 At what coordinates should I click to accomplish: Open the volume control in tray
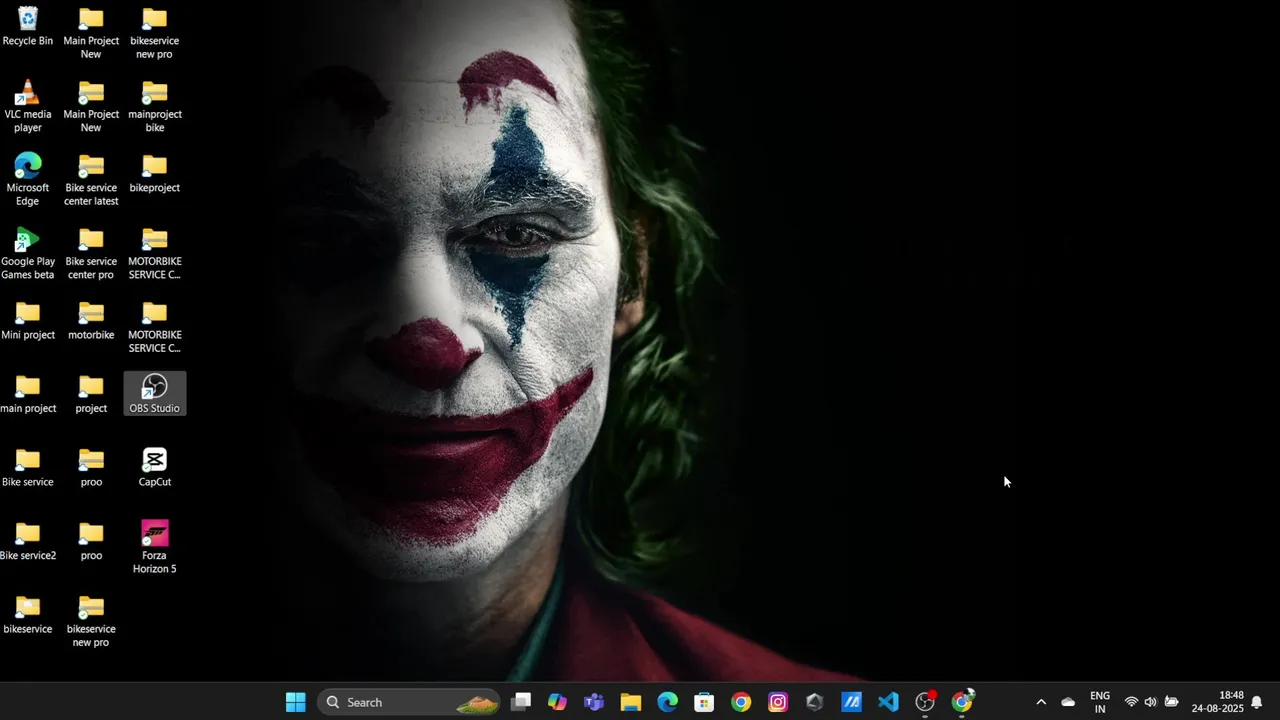(x=1150, y=702)
